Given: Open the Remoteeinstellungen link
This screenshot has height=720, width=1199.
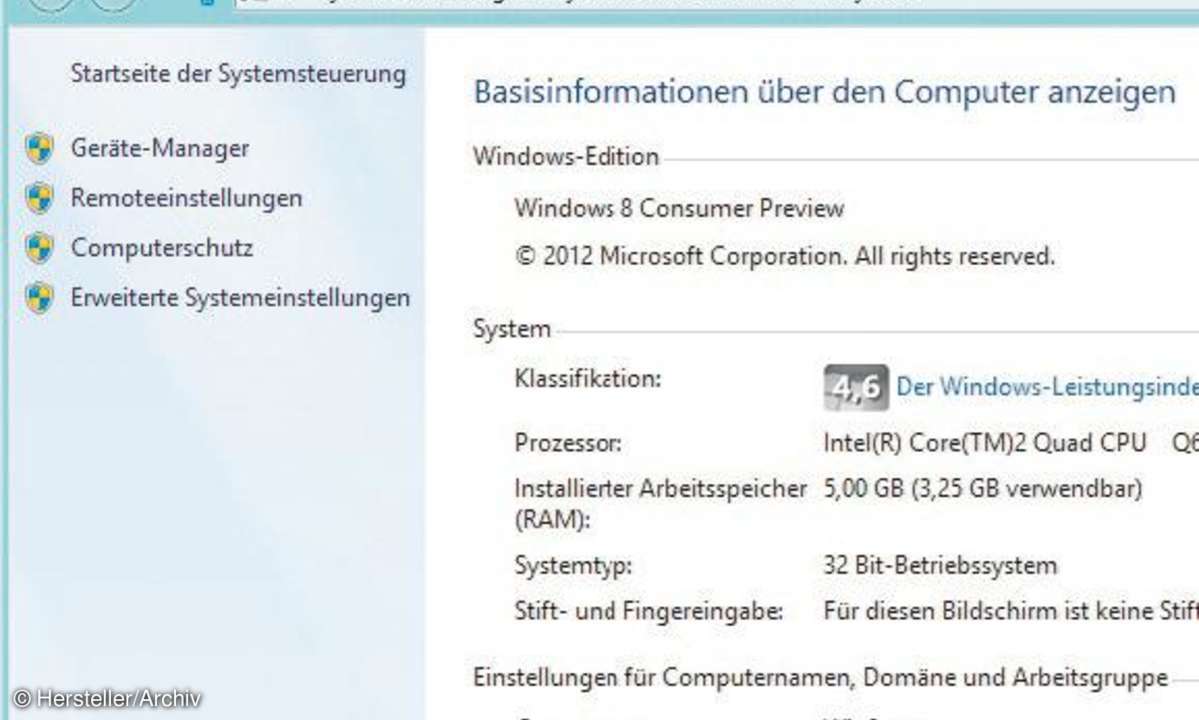Looking at the screenshot, I should click(x=187, y=198).
